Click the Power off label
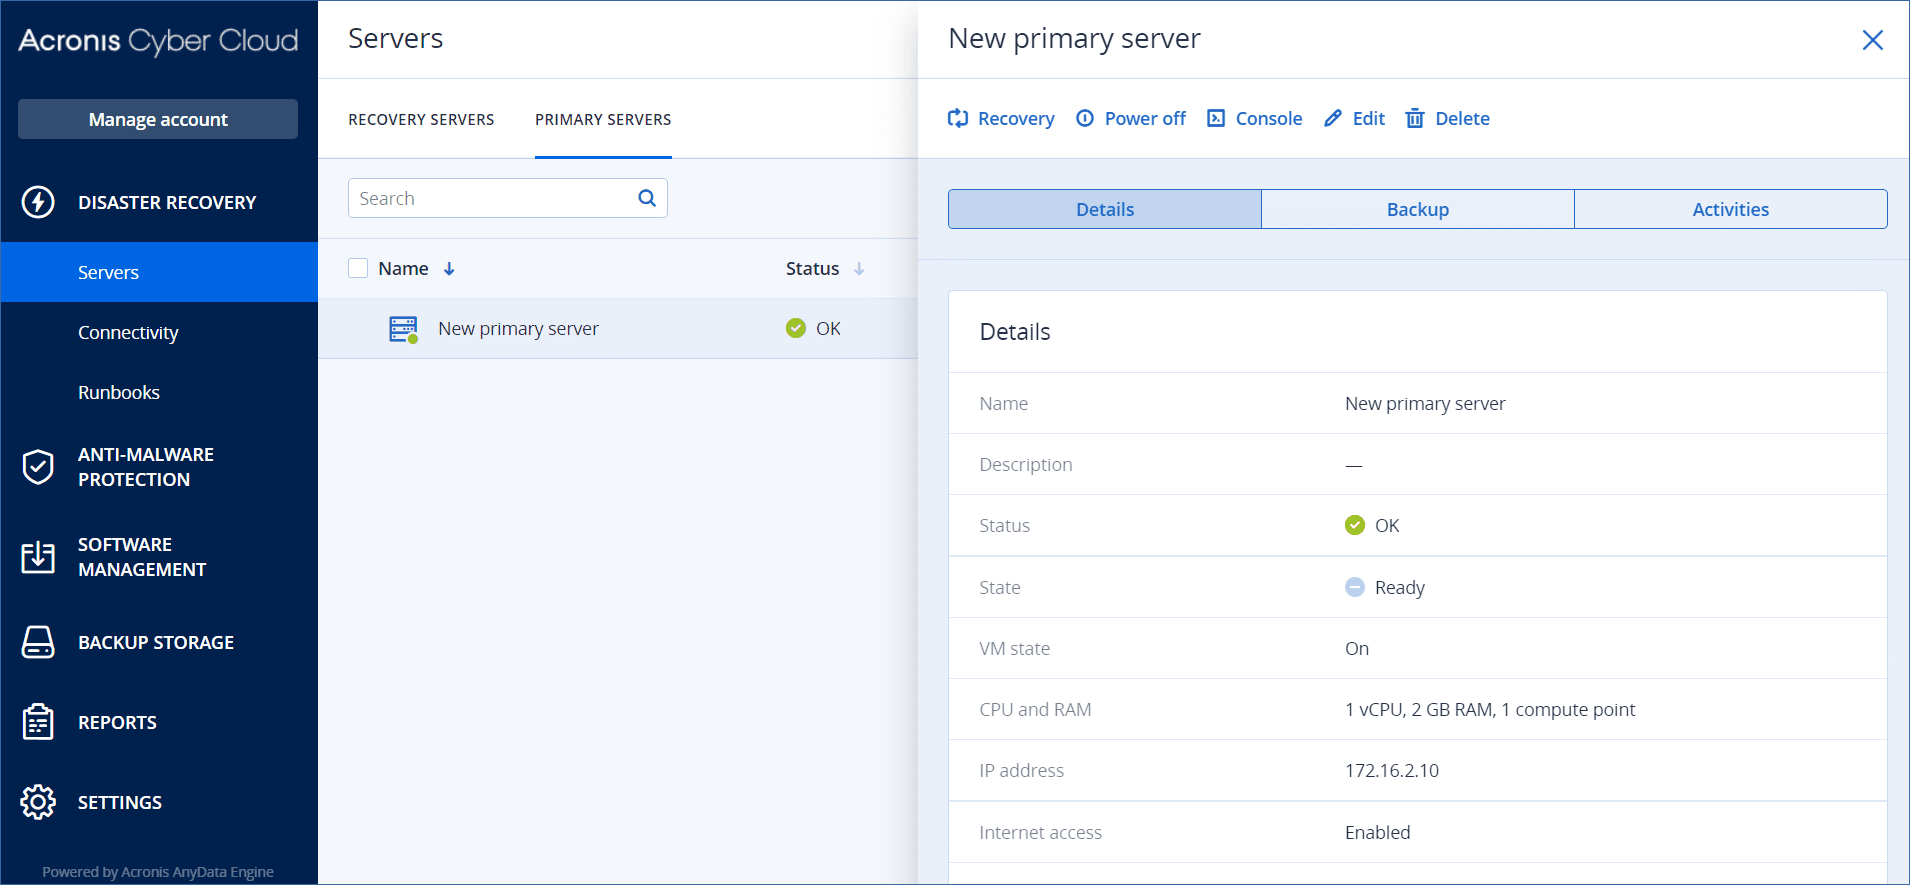 (x=1145, y=118)
